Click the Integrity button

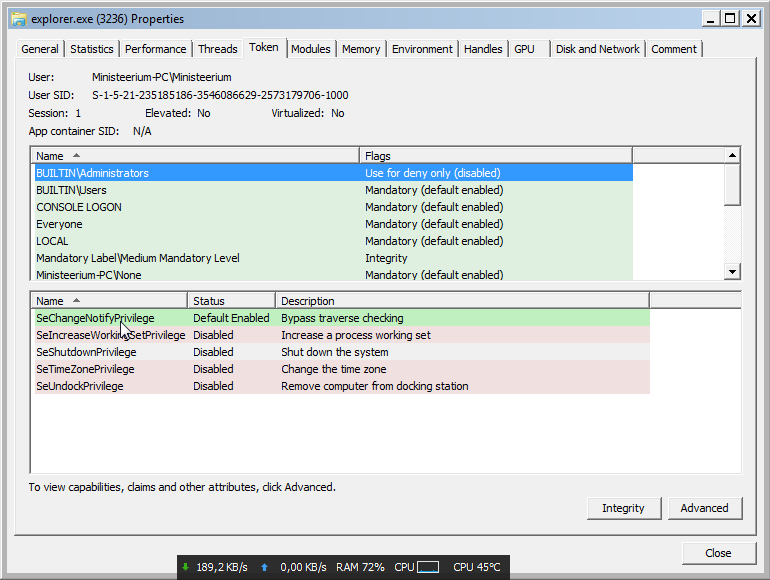pos(623,508)
